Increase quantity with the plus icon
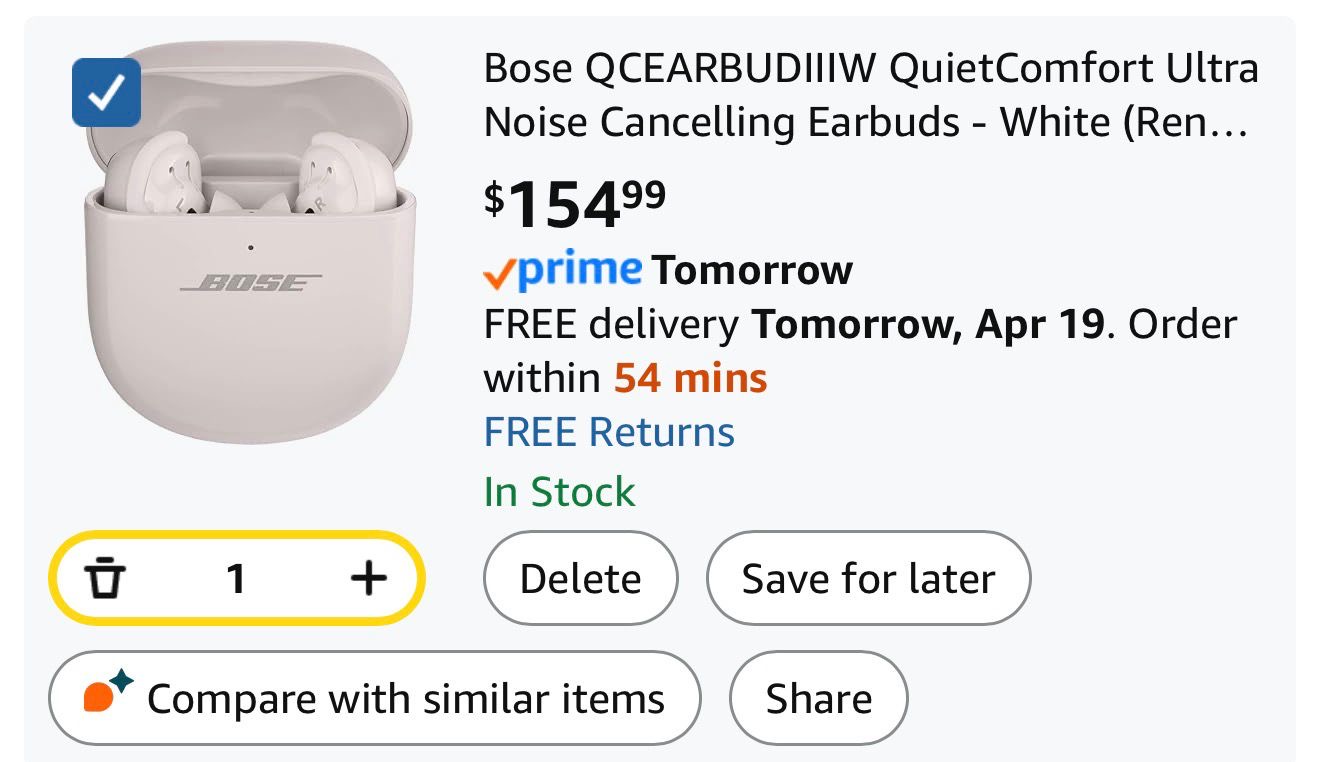This screenshot has width=1320, height=762. 368,578
